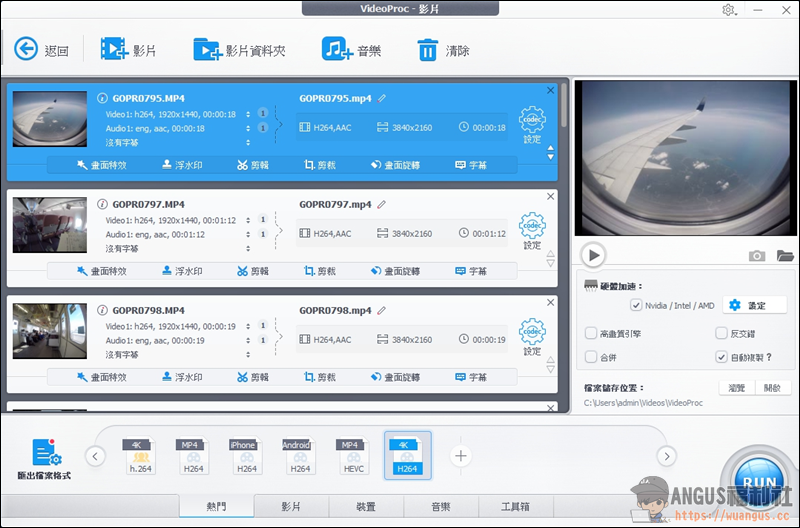The height and width of the screenshot is (528, 800).
Task: Switch to the 熱門 tab
Action: click(x=216, y=506)
